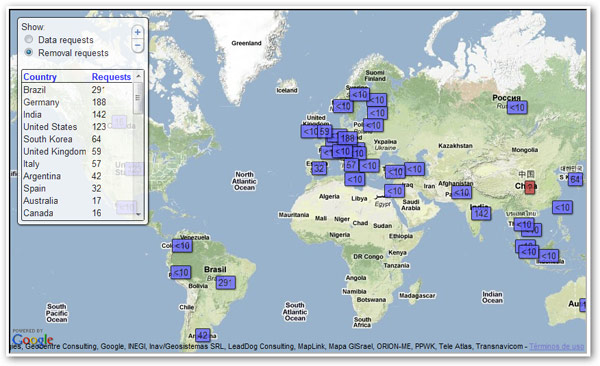Click the red question mark marker on China

click(x=530, y=188)
